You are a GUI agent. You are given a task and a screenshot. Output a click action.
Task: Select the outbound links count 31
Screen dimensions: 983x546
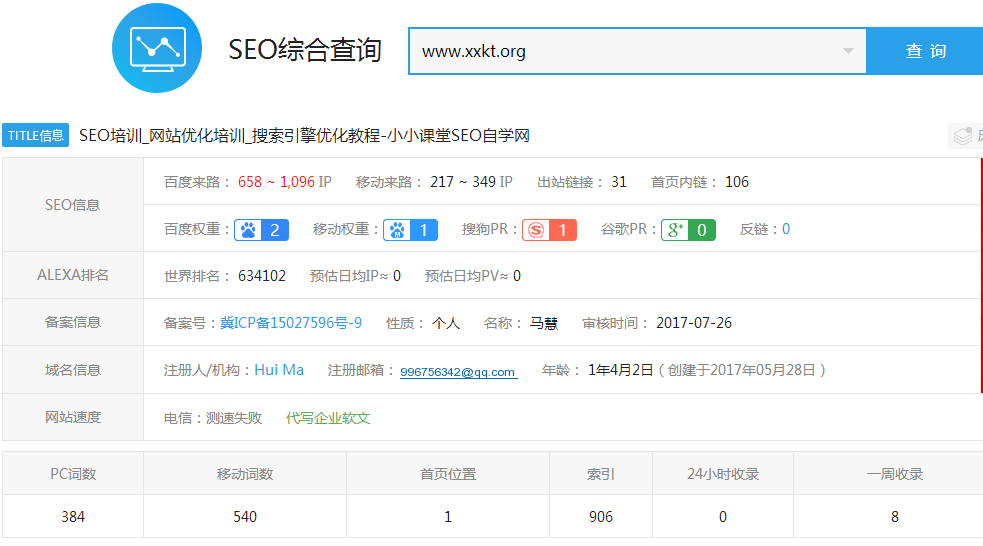(x=619, y=182)
